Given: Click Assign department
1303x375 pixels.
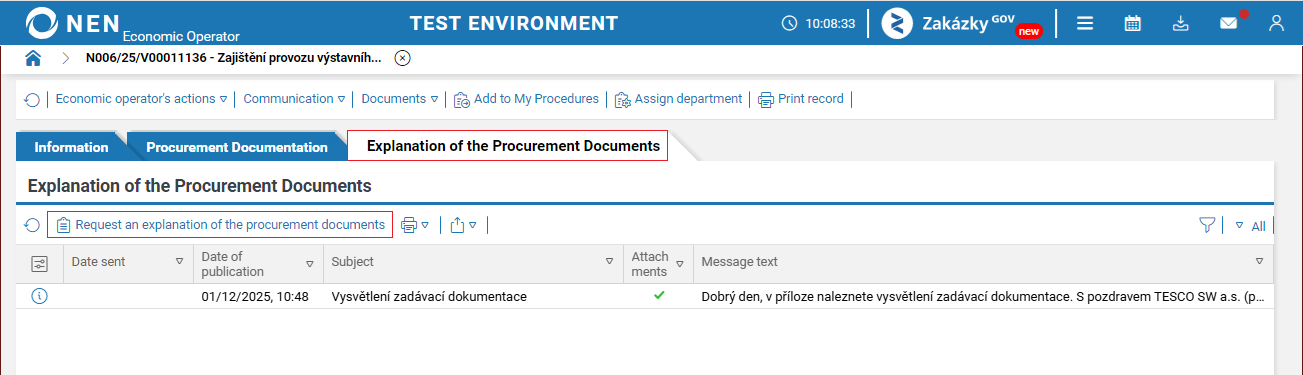Looking at the screenshot, I should point(678,99).
